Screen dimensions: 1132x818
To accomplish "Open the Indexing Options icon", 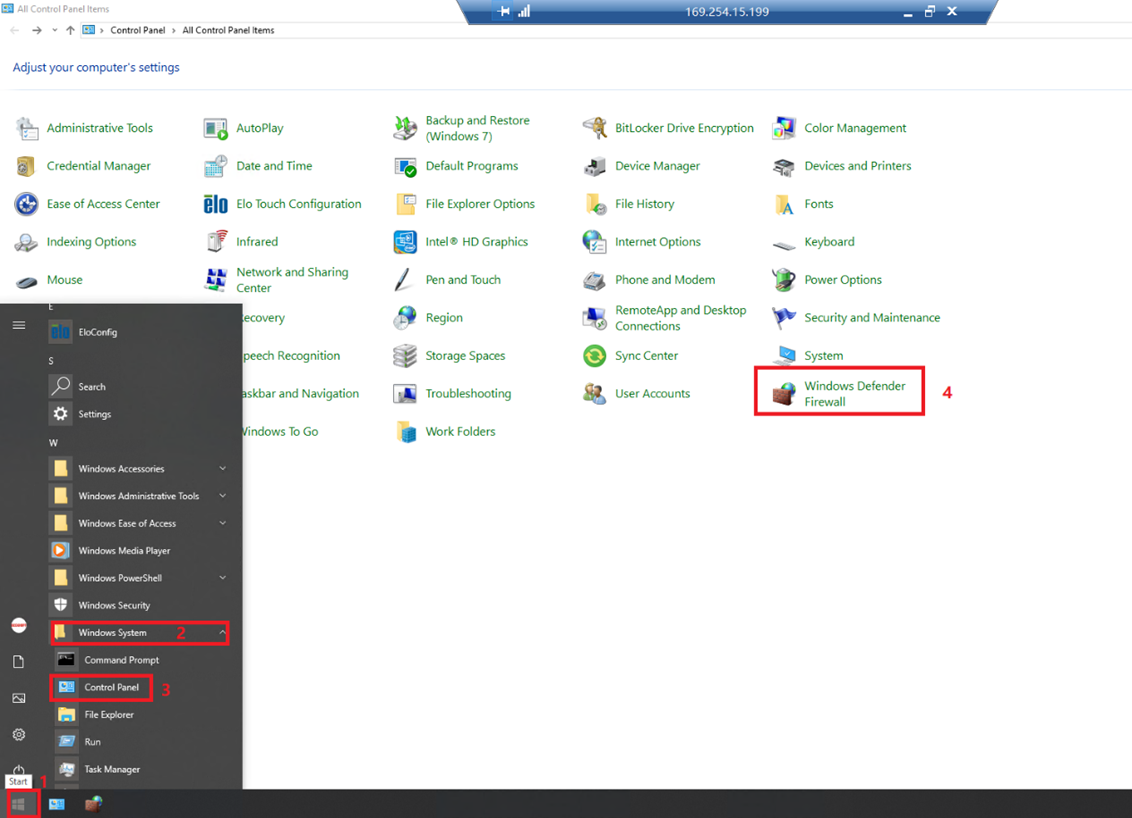I will (x=27, y=242).
